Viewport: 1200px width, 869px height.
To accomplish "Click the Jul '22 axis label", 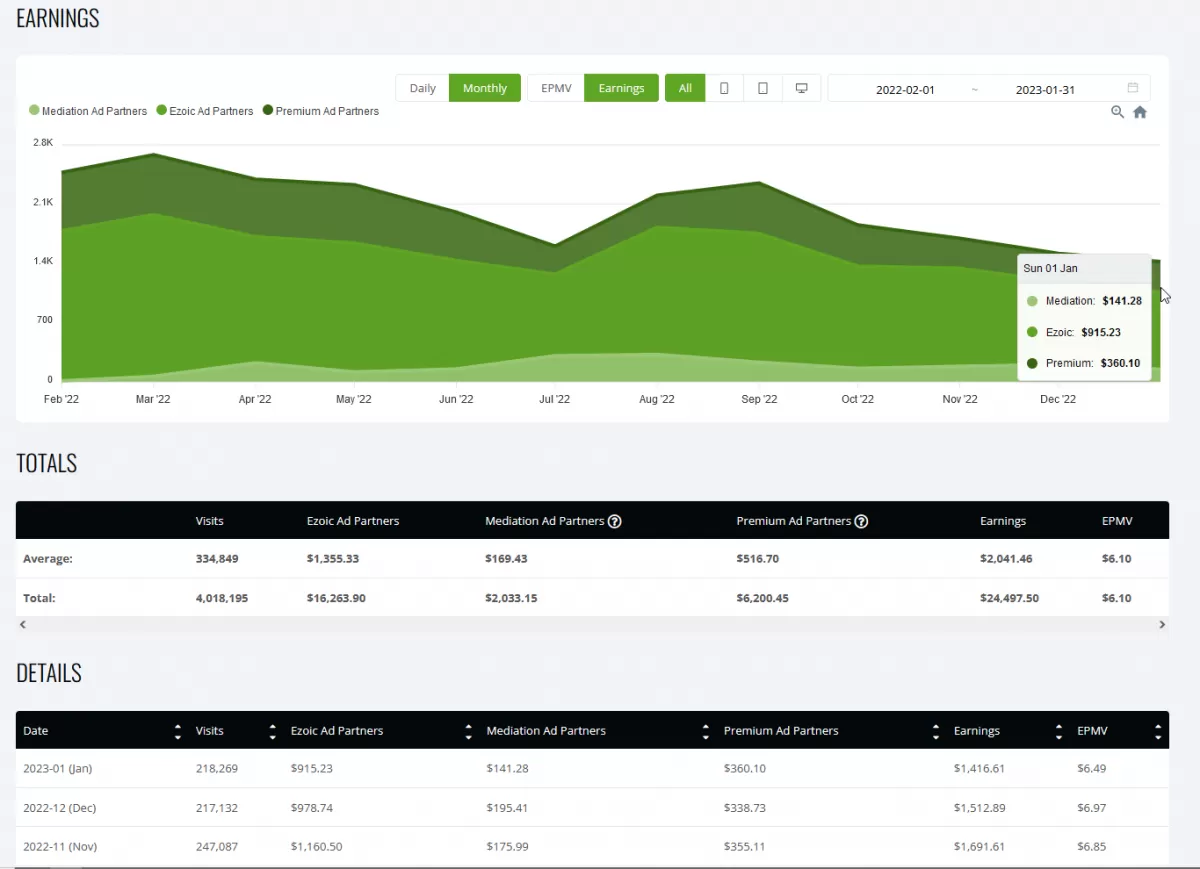I will coord(554,399).
